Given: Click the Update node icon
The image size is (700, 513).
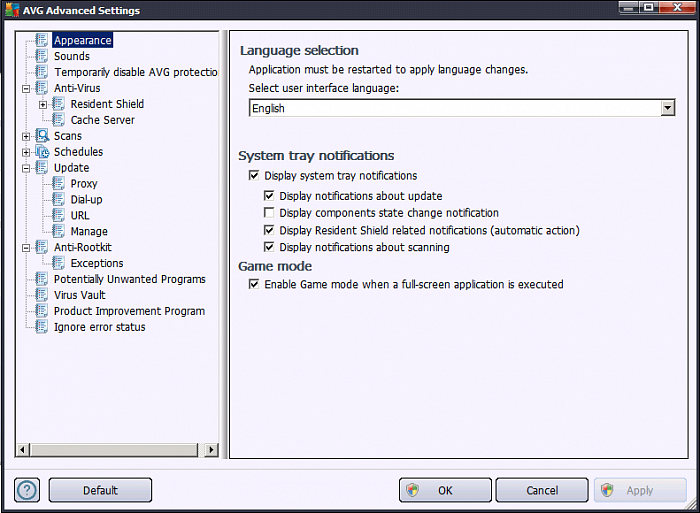Looking at the screenshot, I should (42, 167).
